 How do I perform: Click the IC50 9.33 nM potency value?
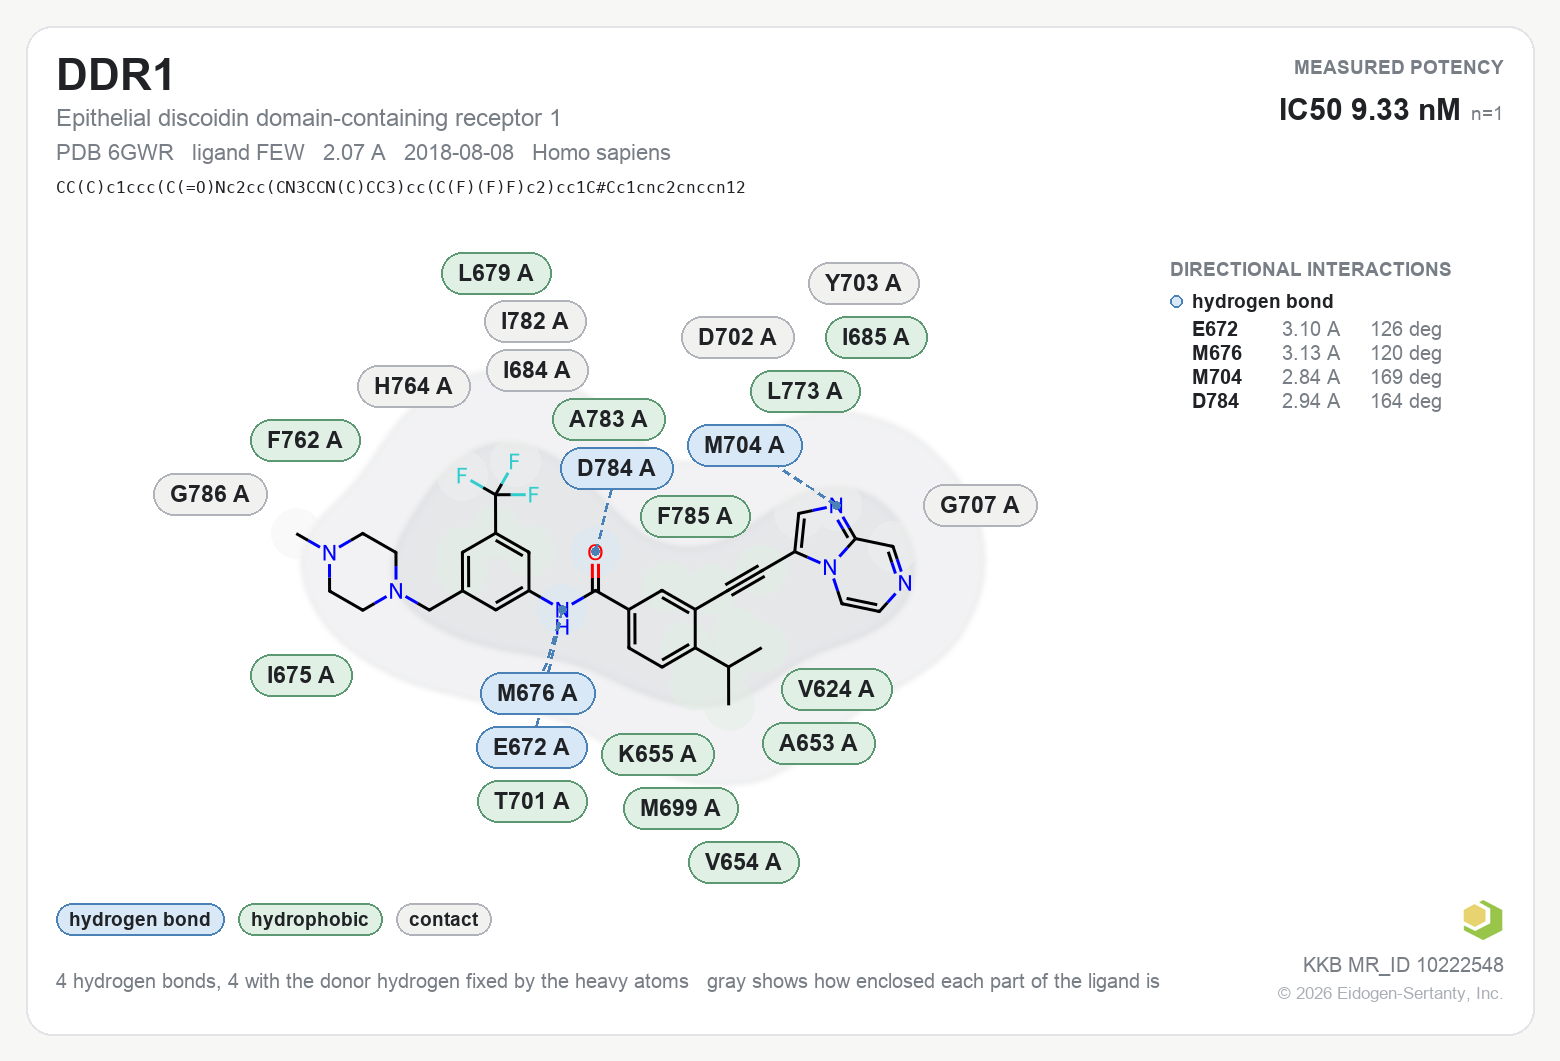click(1369, 109)
